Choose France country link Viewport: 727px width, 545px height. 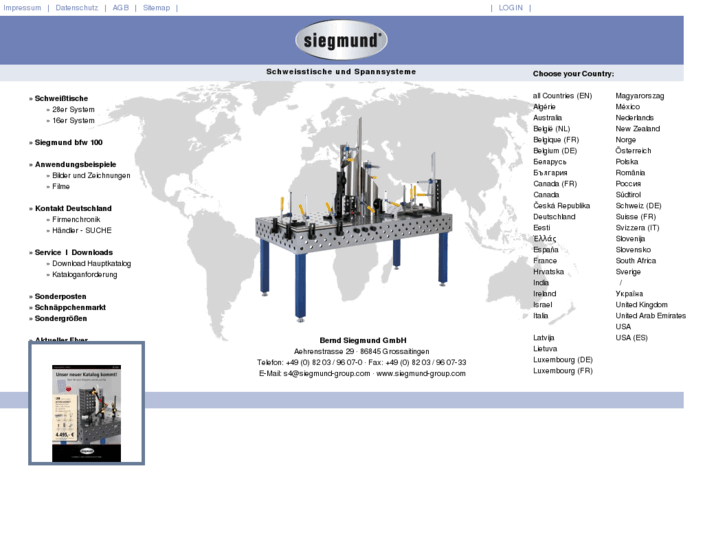(x=545, y=261)
